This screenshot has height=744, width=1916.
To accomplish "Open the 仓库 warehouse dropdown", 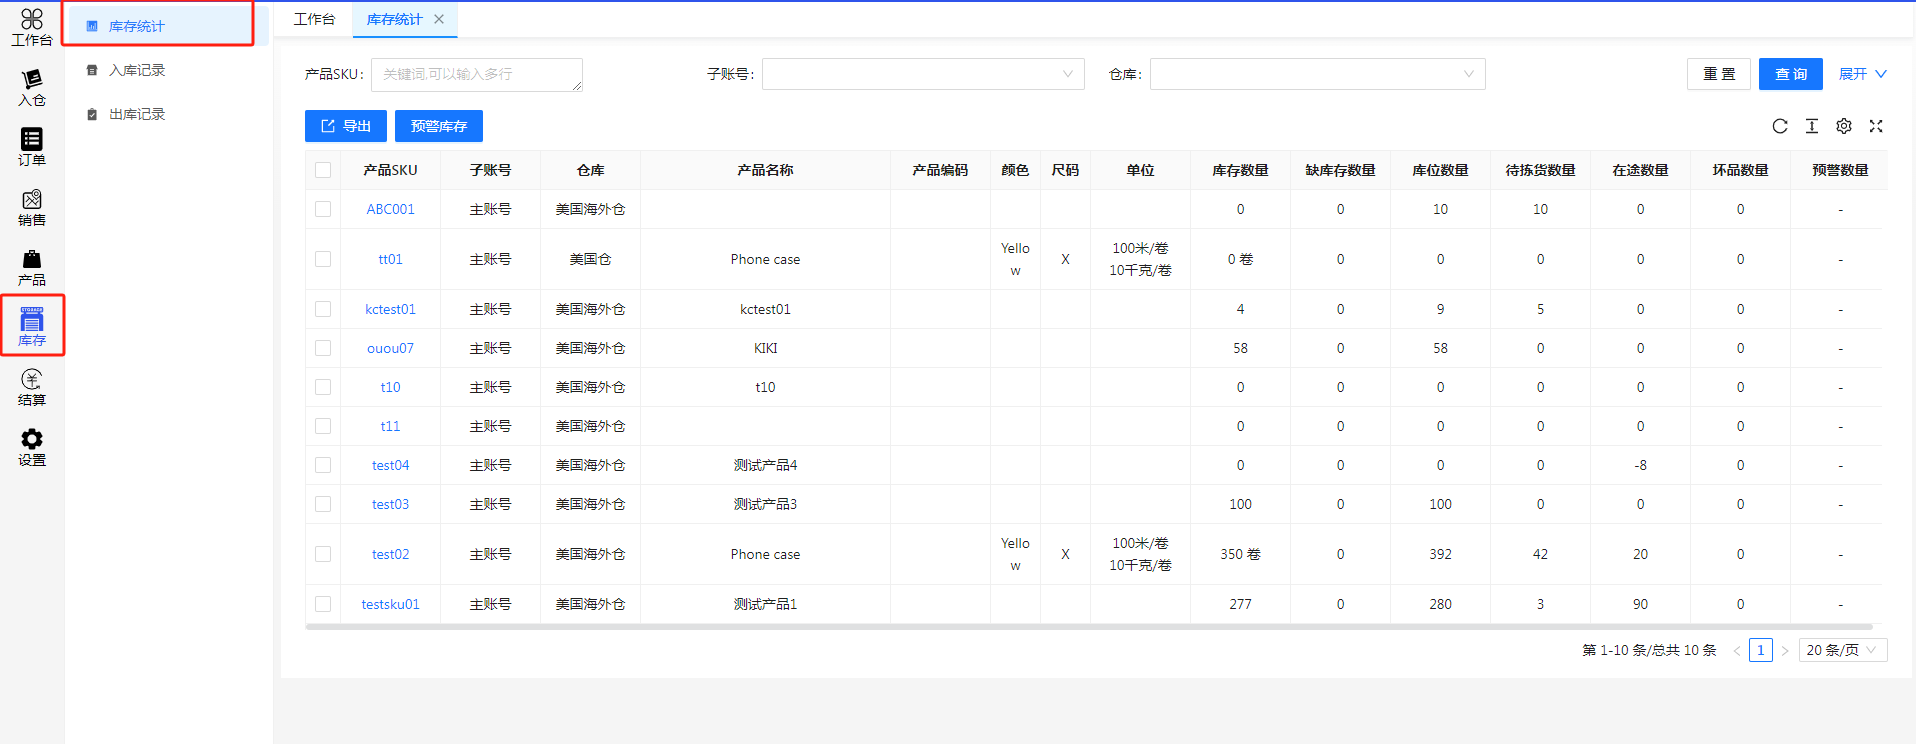I will [x=1317, y=74].
